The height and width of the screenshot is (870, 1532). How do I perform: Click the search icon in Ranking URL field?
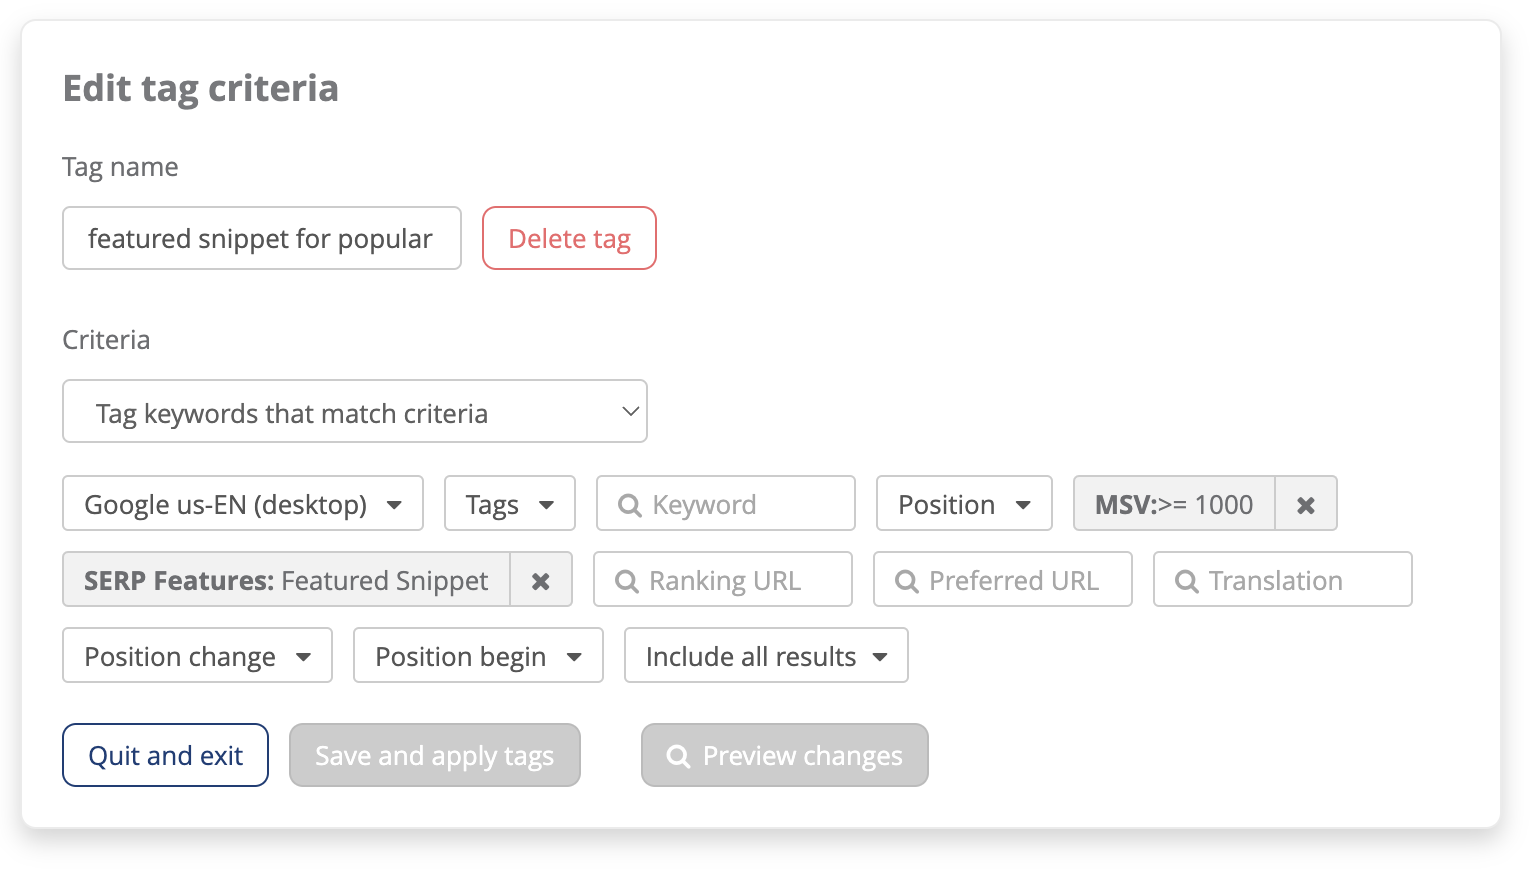point(627,581)
